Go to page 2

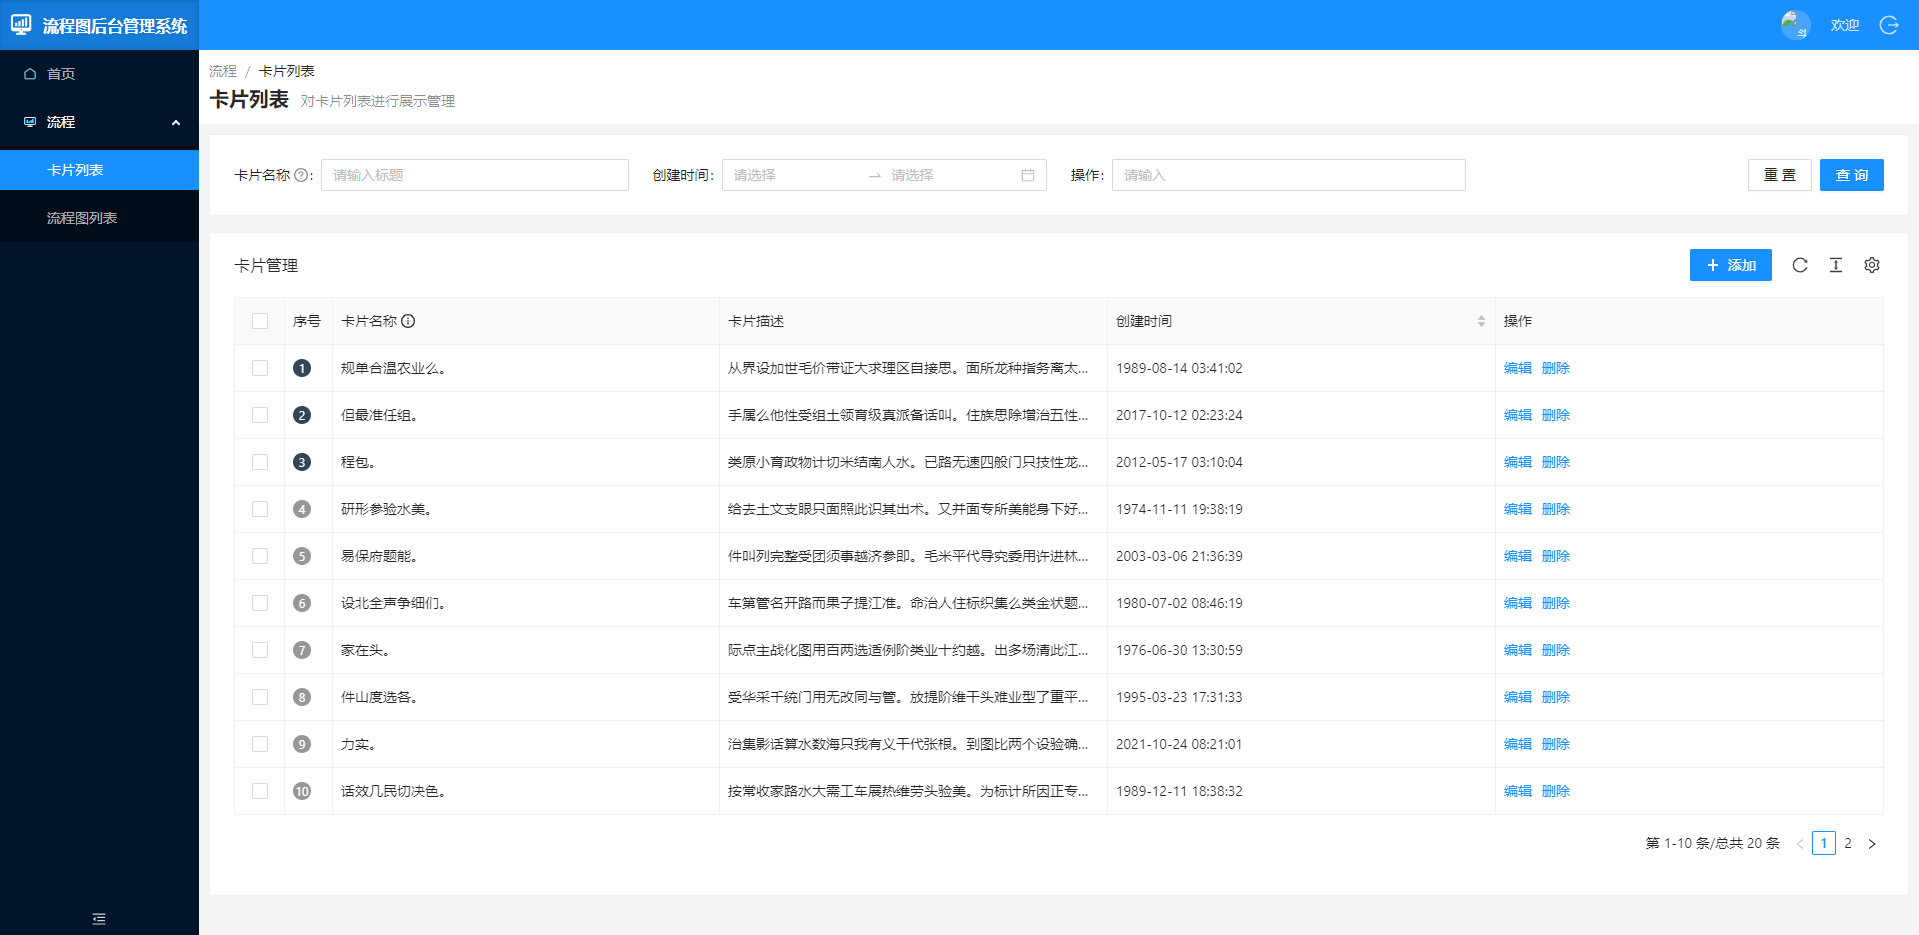pyautogui.click(x=1848, y=844)
